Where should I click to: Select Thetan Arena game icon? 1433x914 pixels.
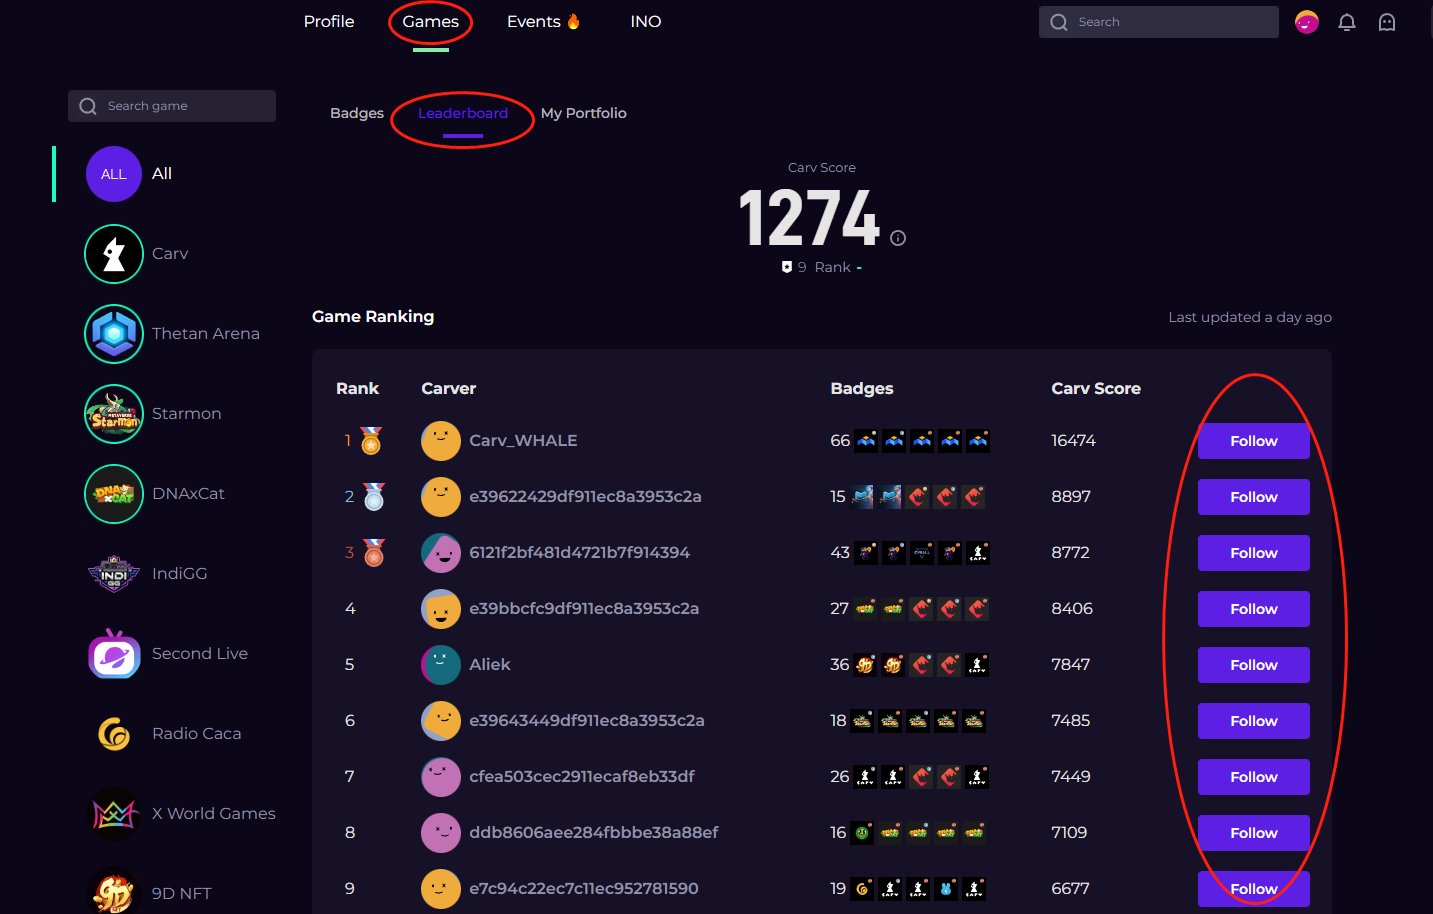point(114,334)
